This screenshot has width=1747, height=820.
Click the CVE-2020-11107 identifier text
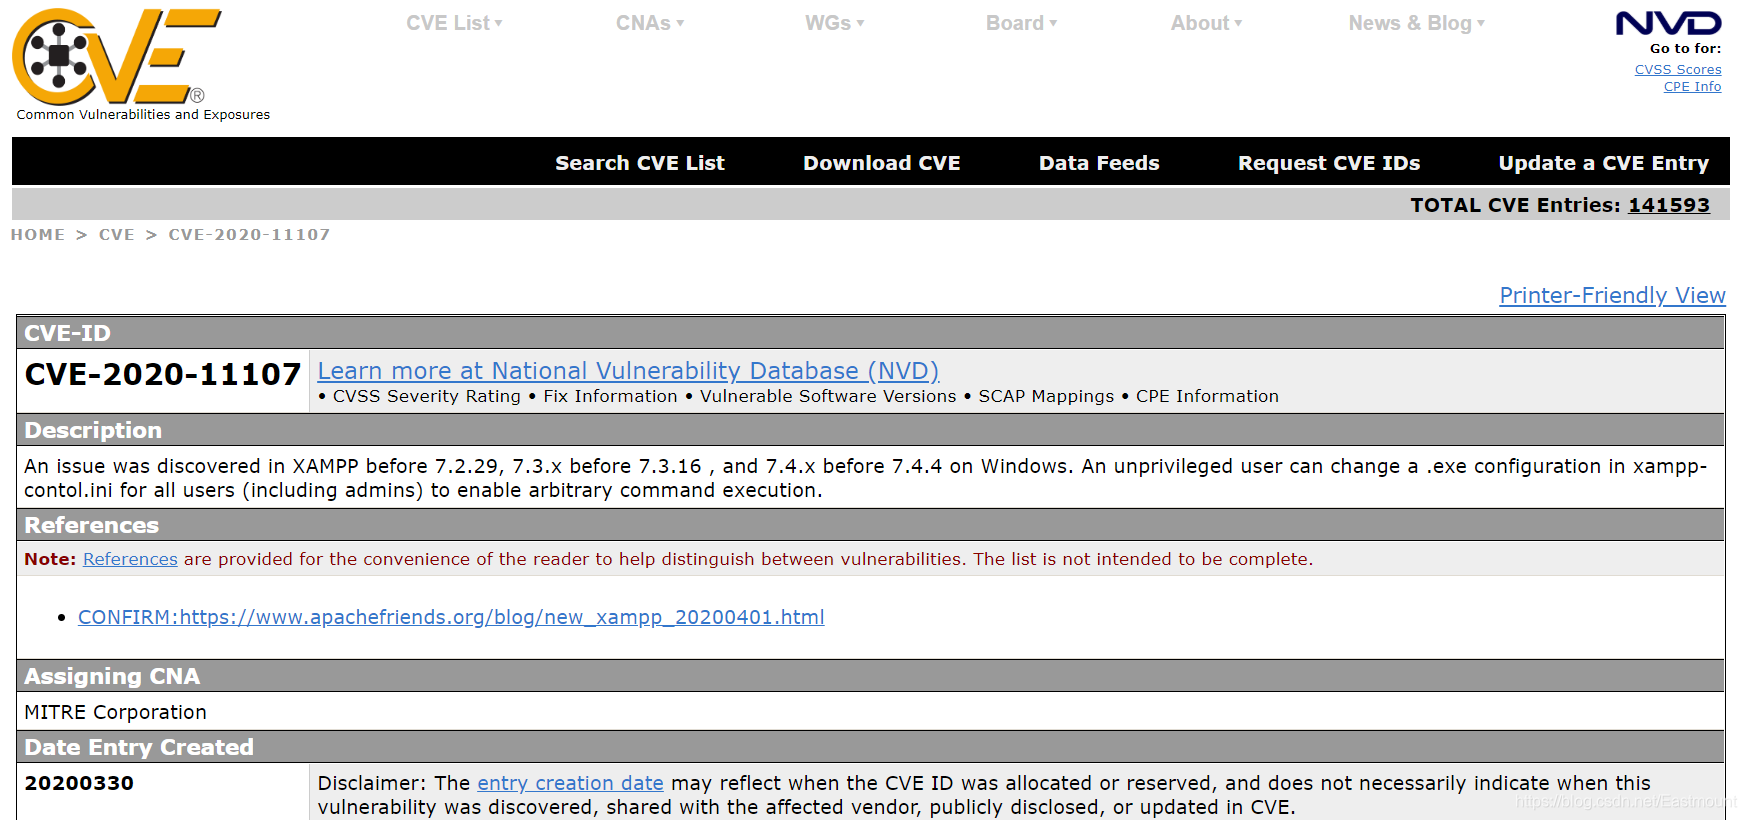(x=163, y=374)
